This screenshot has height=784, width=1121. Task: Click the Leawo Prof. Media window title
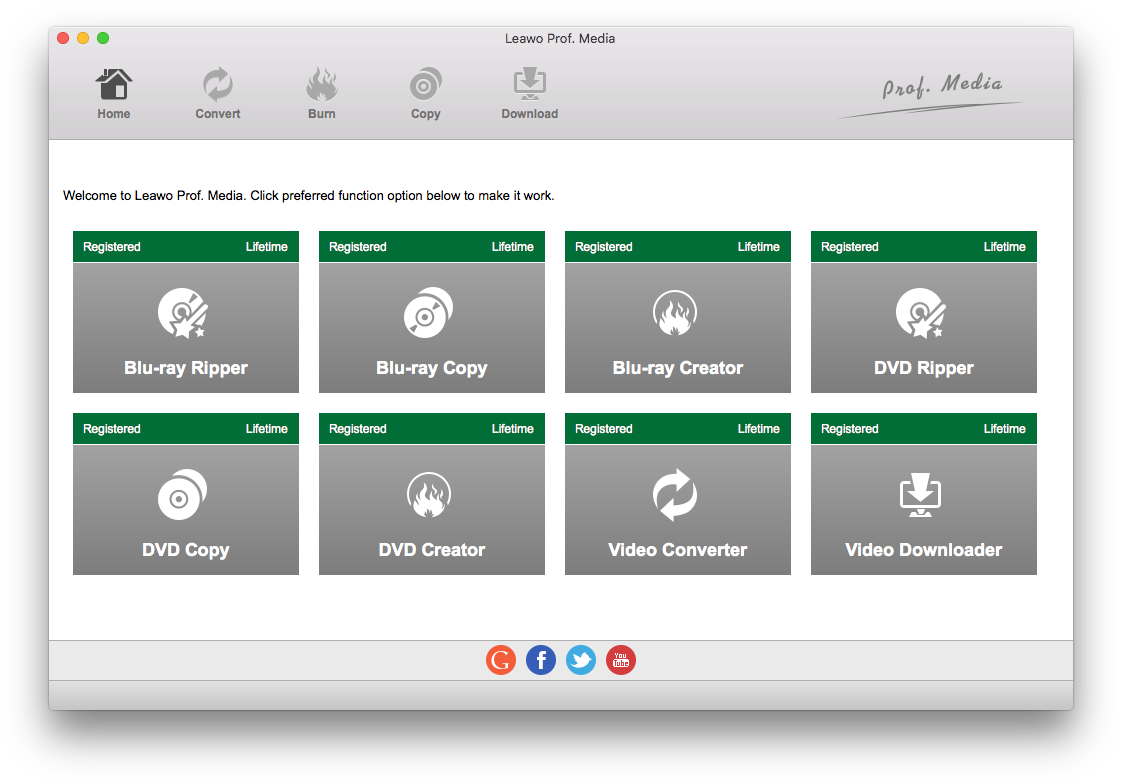point(560,39)
